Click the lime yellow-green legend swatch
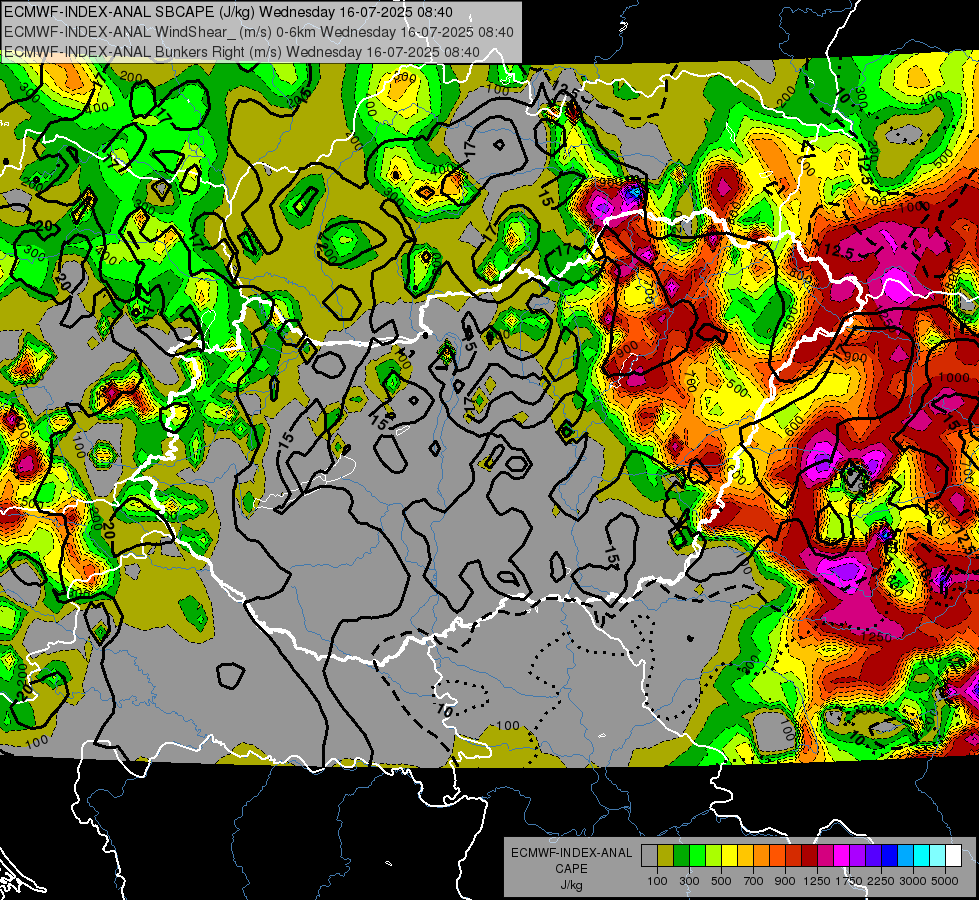 coord(714,855)
